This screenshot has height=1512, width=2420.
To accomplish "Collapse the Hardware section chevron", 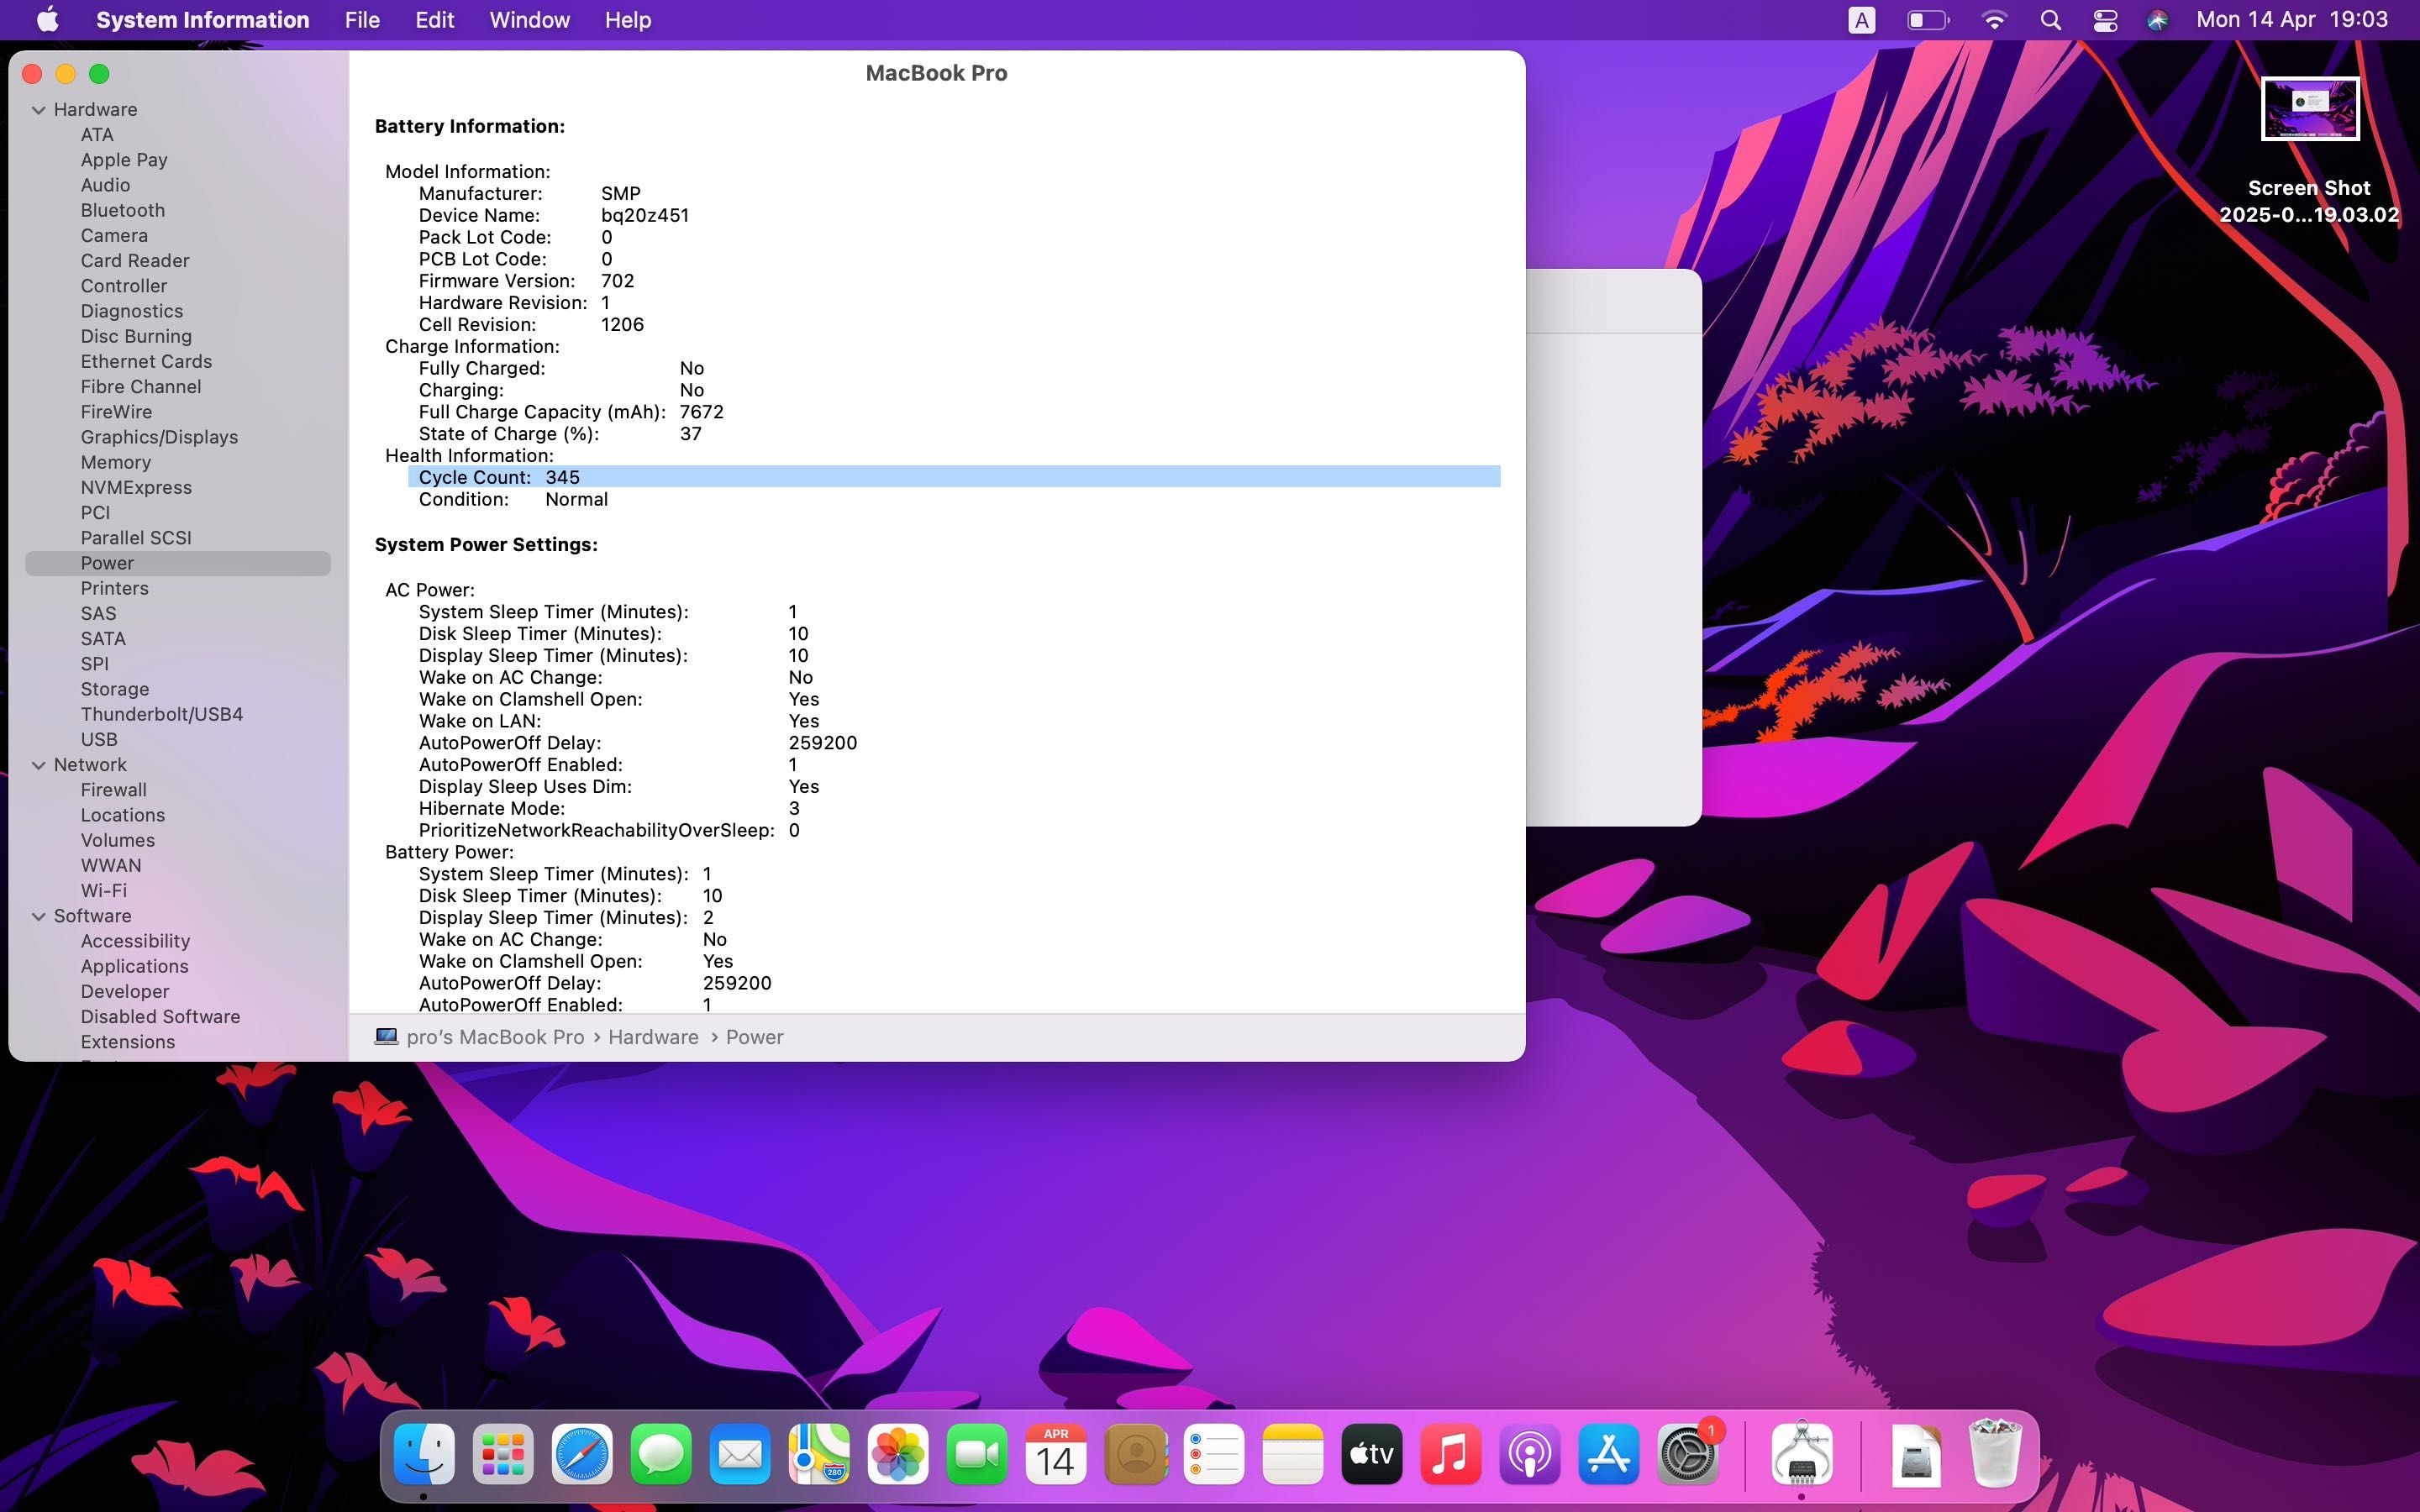I will (39, 110).
